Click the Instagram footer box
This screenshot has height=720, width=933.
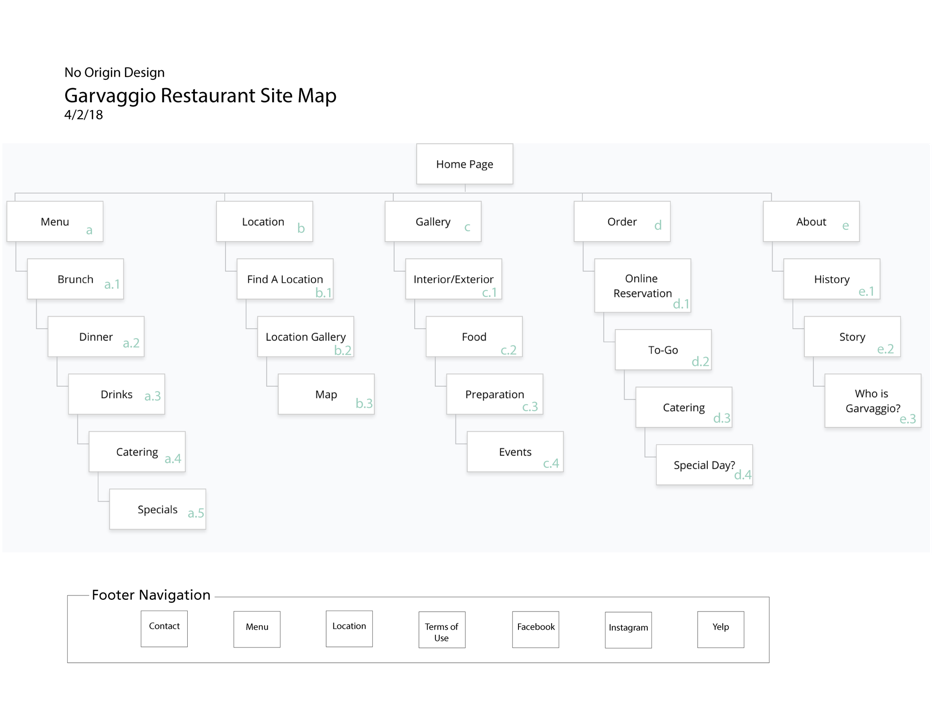[628, 629]
